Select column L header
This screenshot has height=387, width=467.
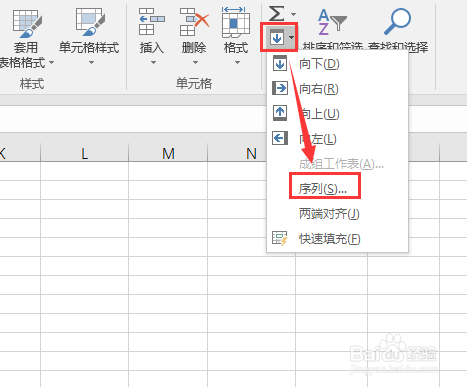click(x=85, y=153)
